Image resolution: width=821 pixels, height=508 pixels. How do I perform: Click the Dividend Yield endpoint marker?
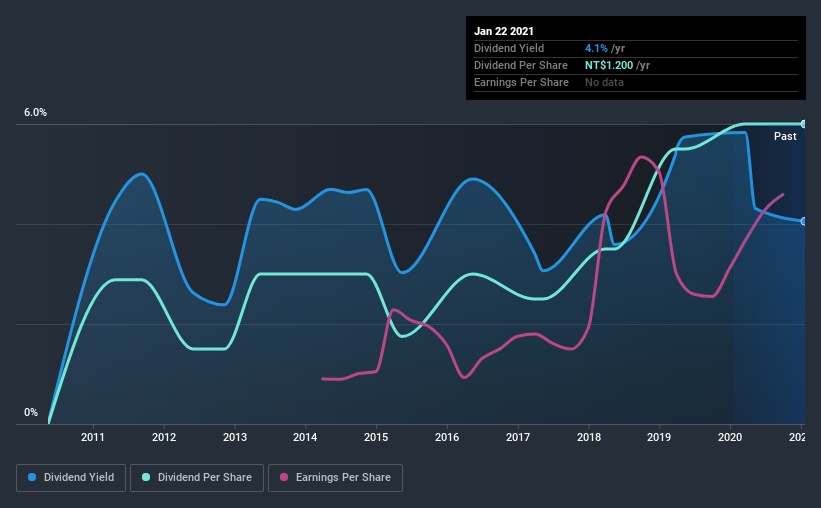803,222
